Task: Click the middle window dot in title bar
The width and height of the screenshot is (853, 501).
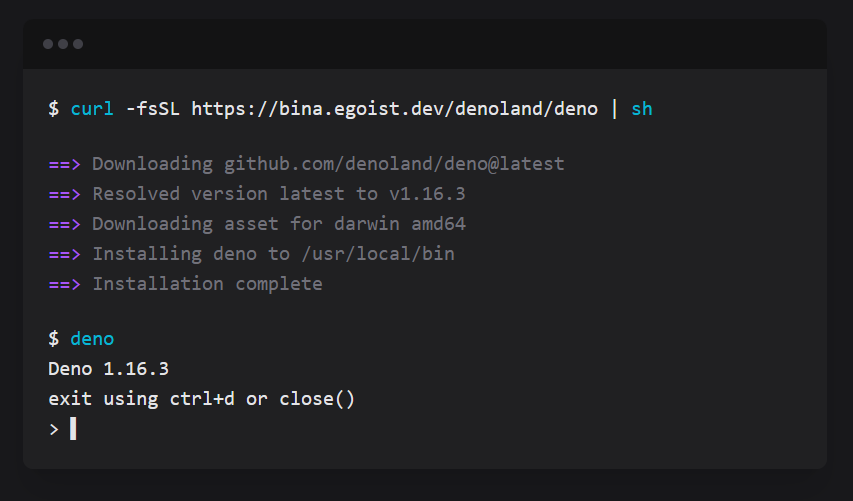Action: 63,44
